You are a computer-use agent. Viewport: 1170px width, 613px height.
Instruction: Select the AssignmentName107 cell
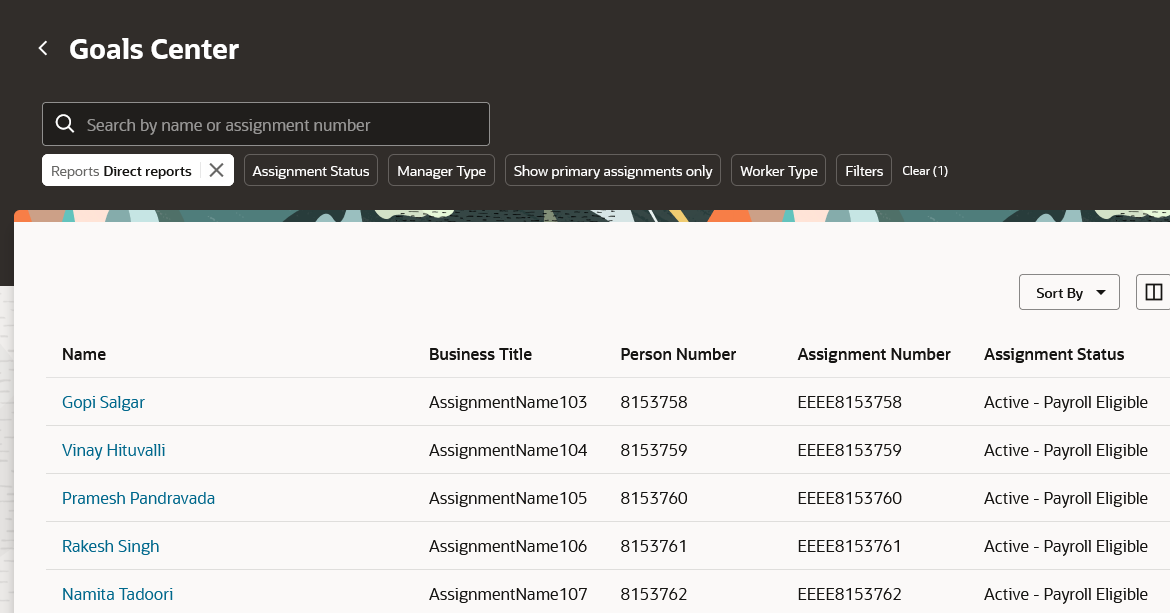click(x=508, y=594)
